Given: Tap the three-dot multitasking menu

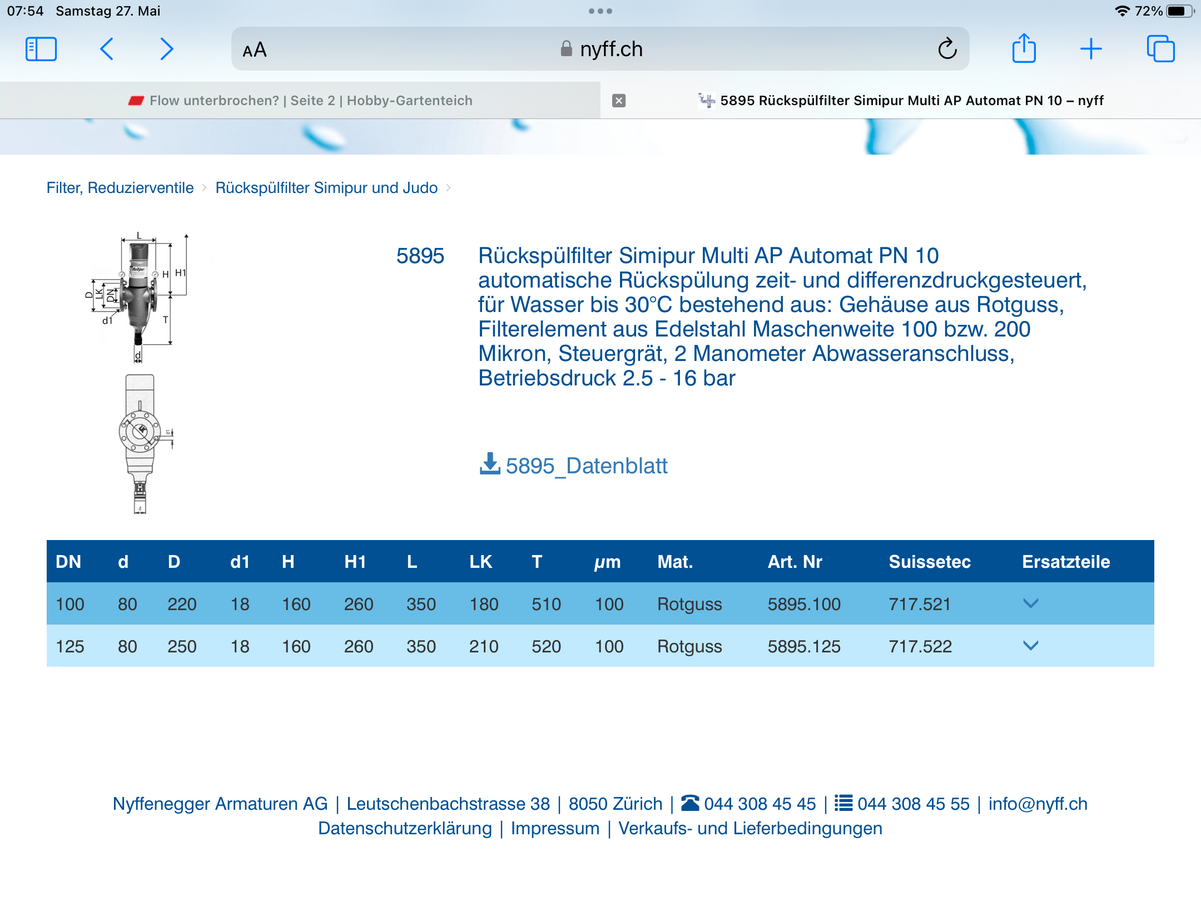Looking at the screenshot, I should click(600, 11).
